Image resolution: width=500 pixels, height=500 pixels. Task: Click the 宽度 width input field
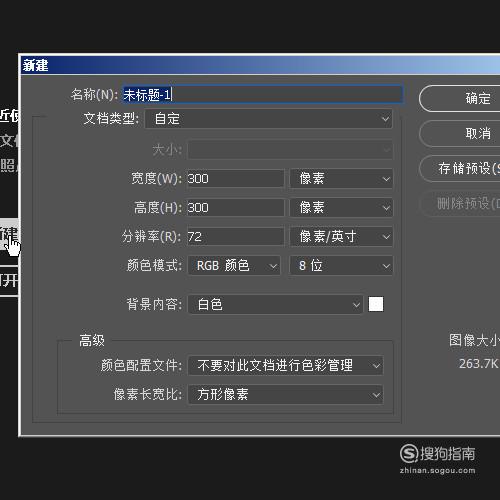(235, 179)
